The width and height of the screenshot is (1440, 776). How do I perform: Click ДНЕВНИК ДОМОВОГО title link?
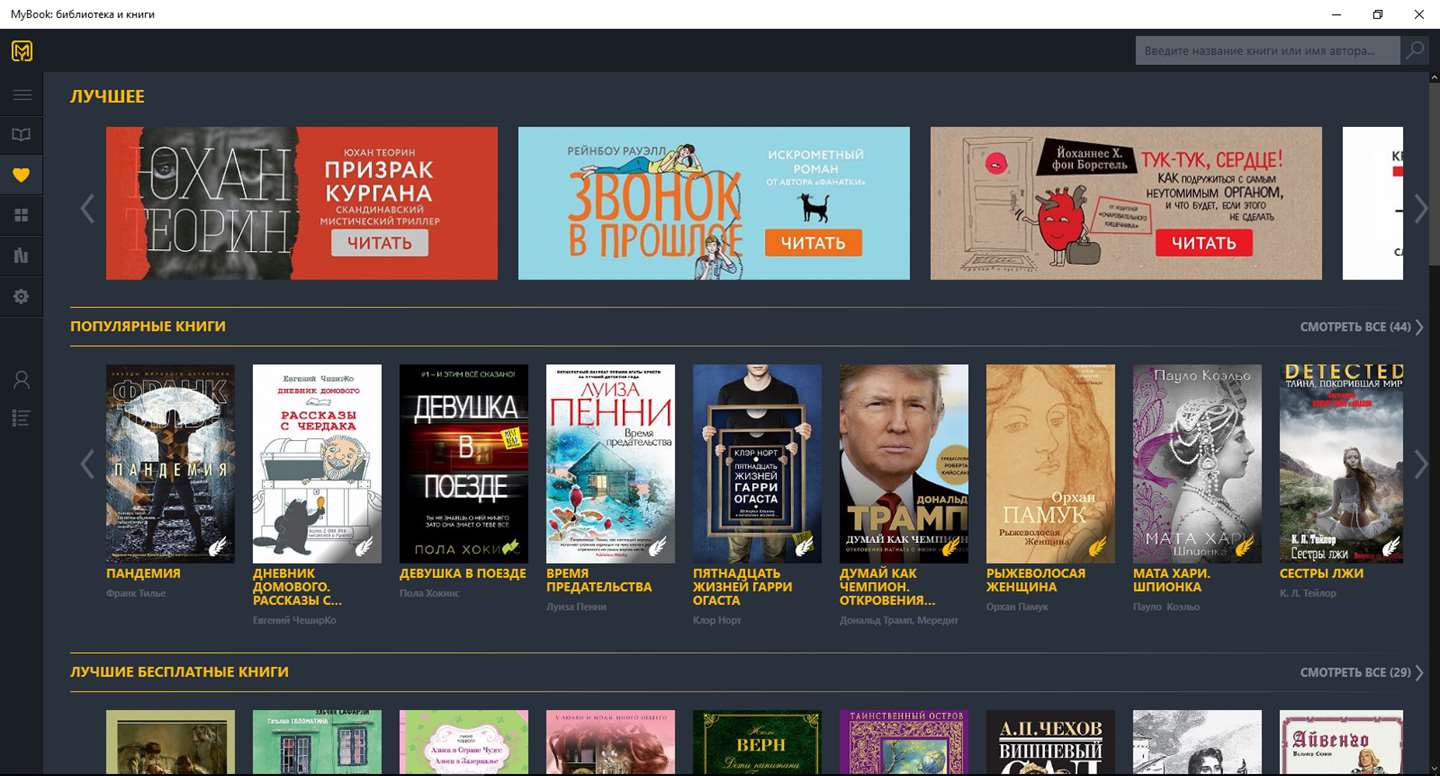297,587
